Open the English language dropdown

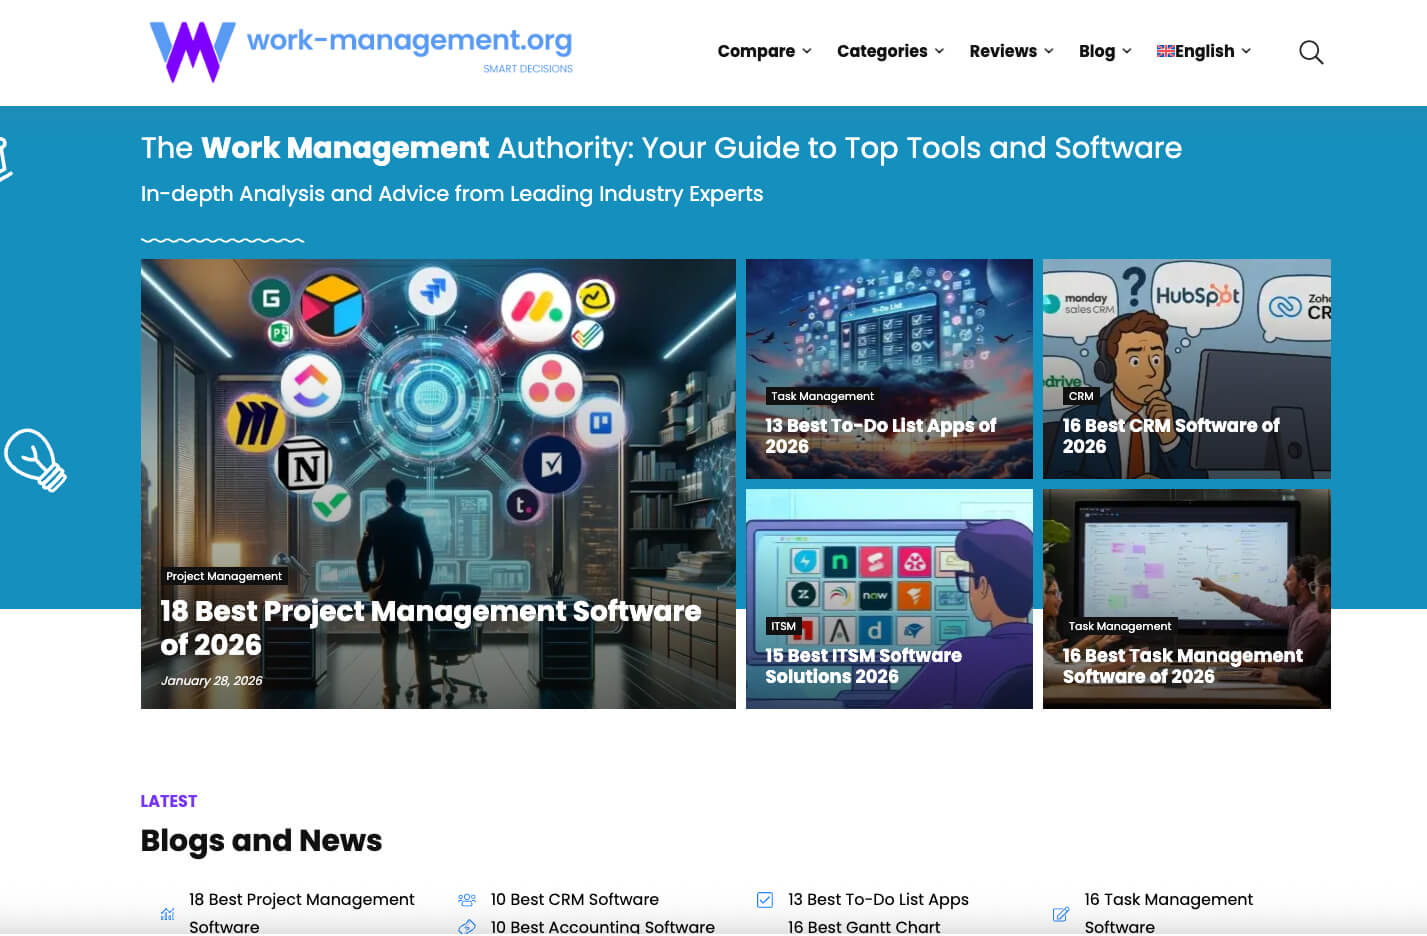coord(1203,51)
